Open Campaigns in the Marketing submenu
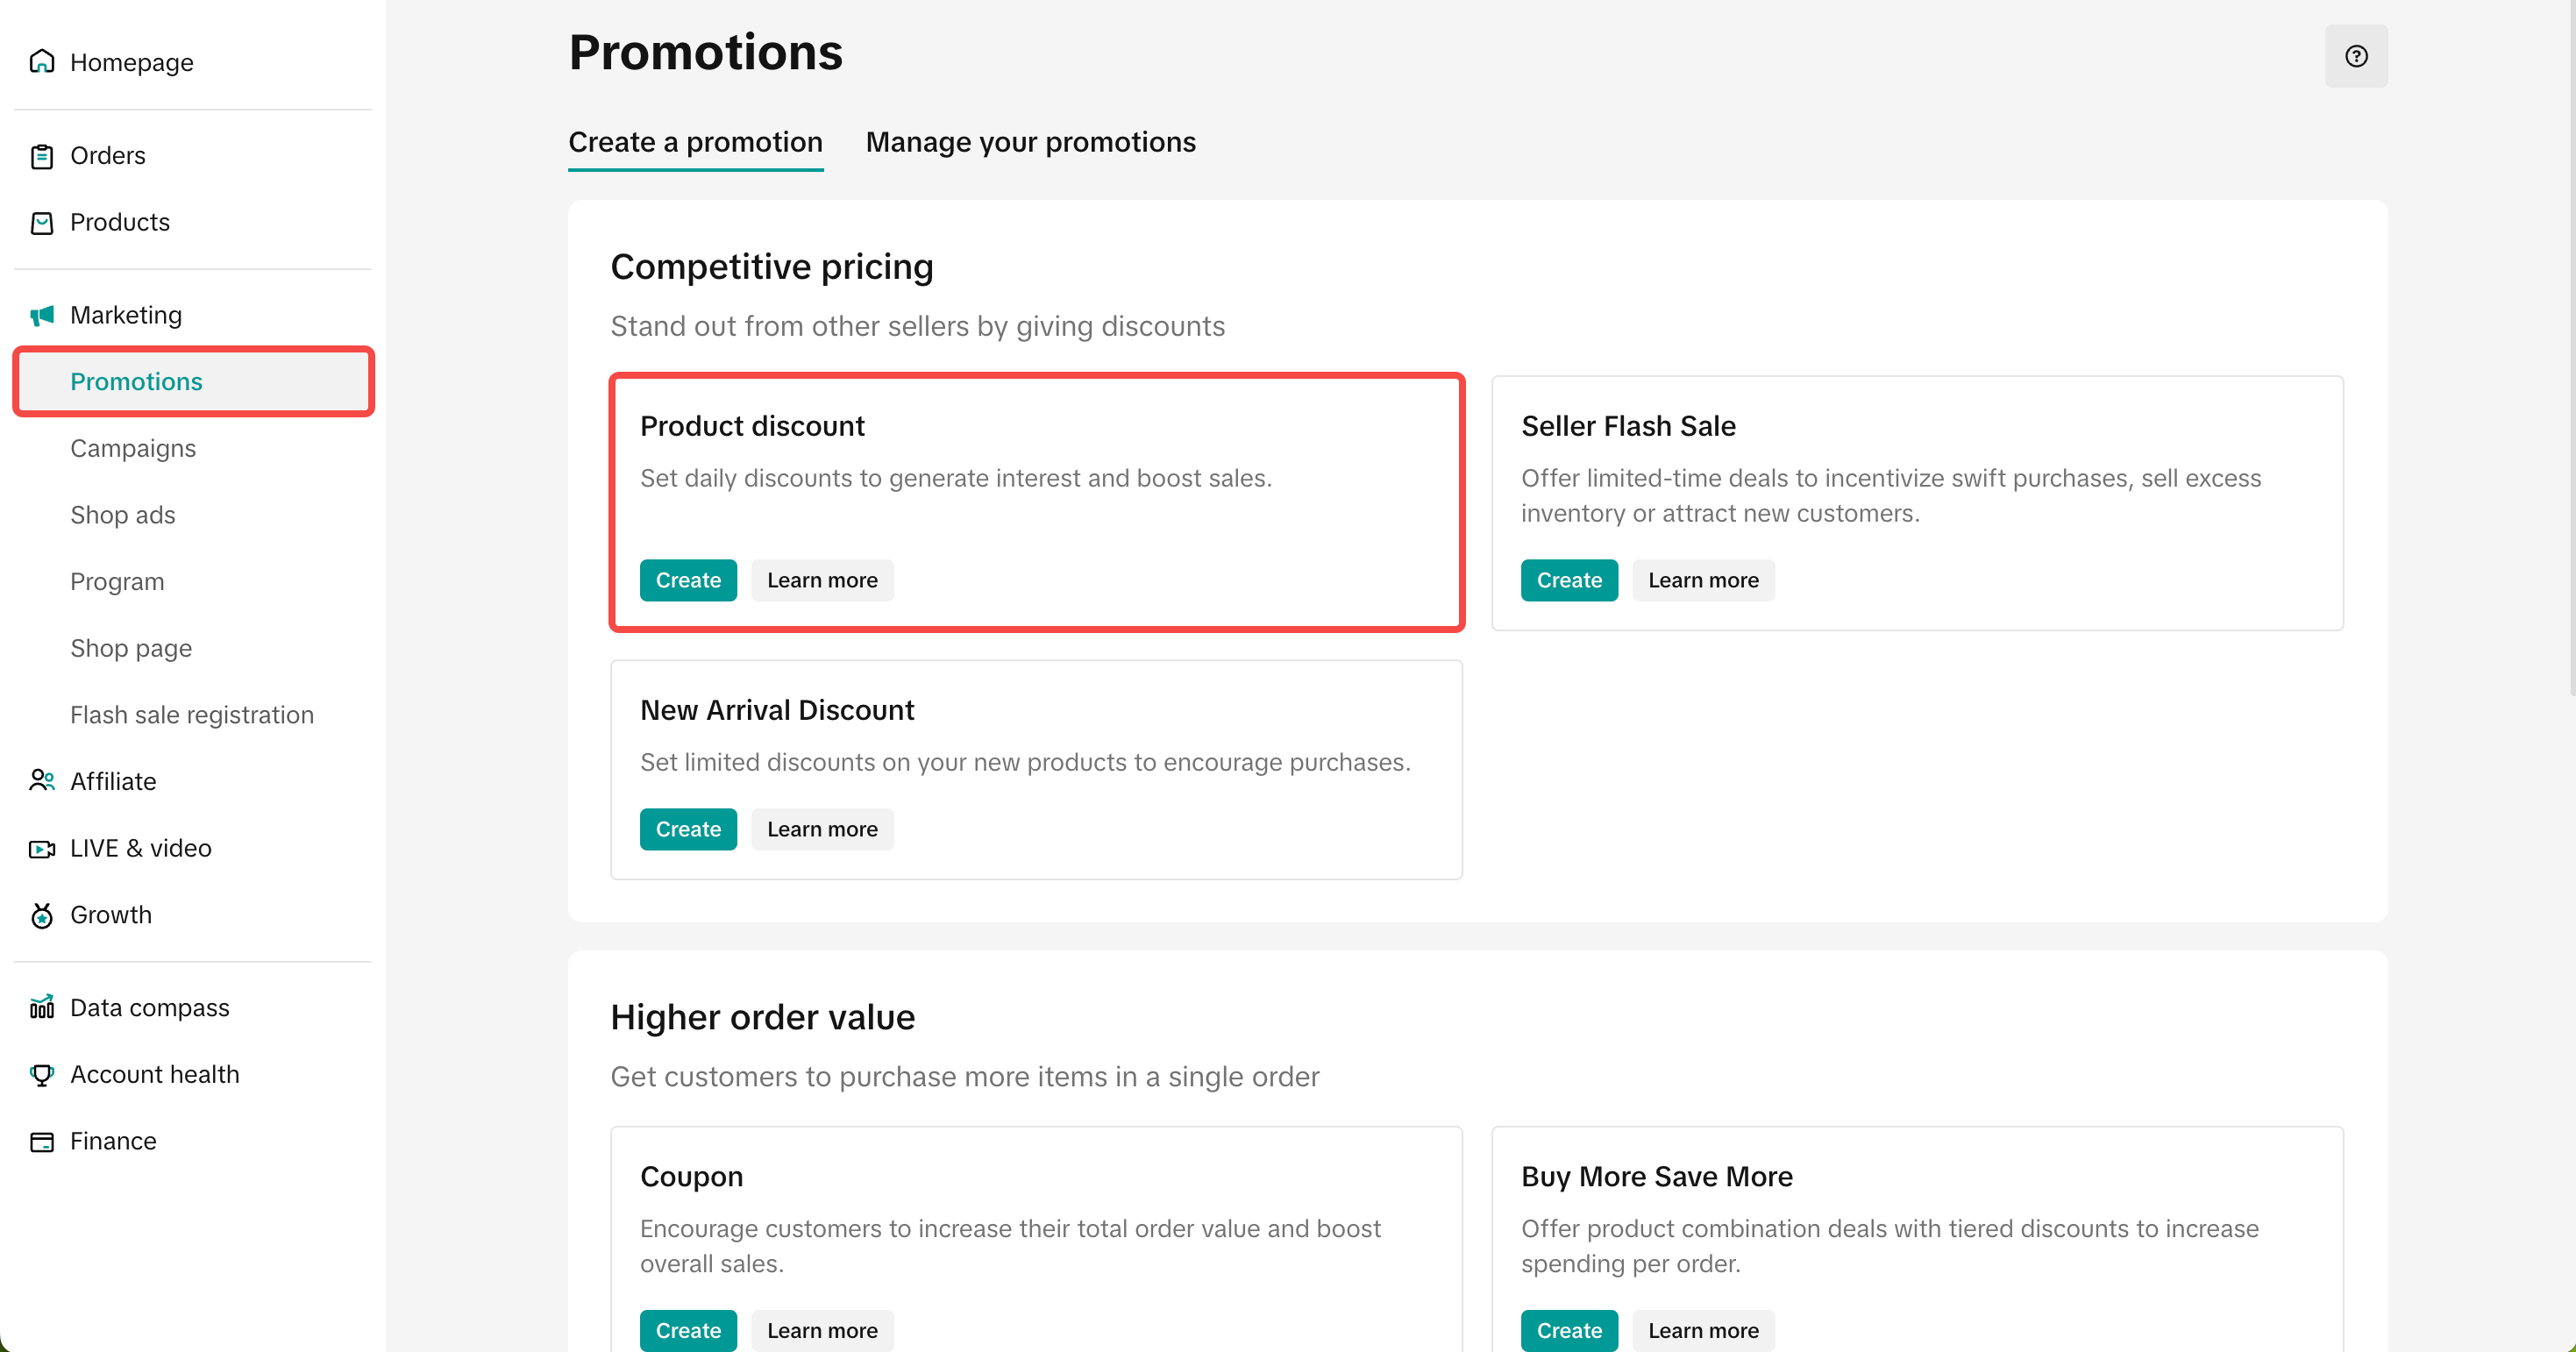The width and height of the screenshot is (2576, 1352). click(133, 448)
